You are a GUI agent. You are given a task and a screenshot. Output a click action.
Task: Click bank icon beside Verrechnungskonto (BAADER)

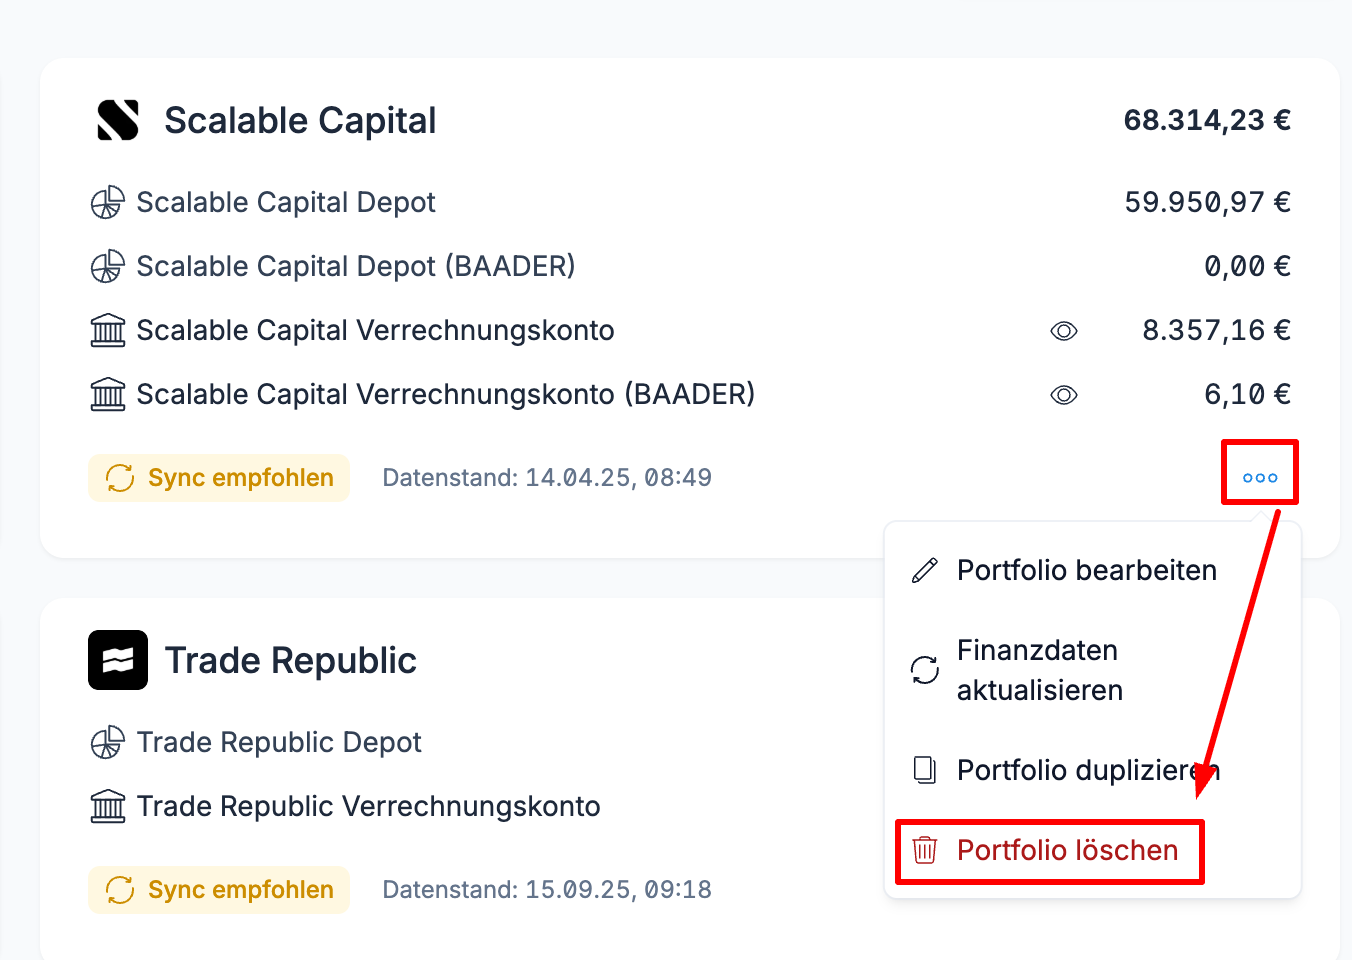[x=108, y=394]
